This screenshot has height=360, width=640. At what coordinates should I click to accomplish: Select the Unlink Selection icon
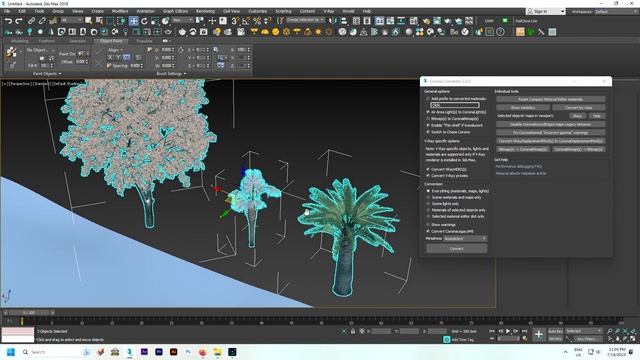click(x=42, y=20)
